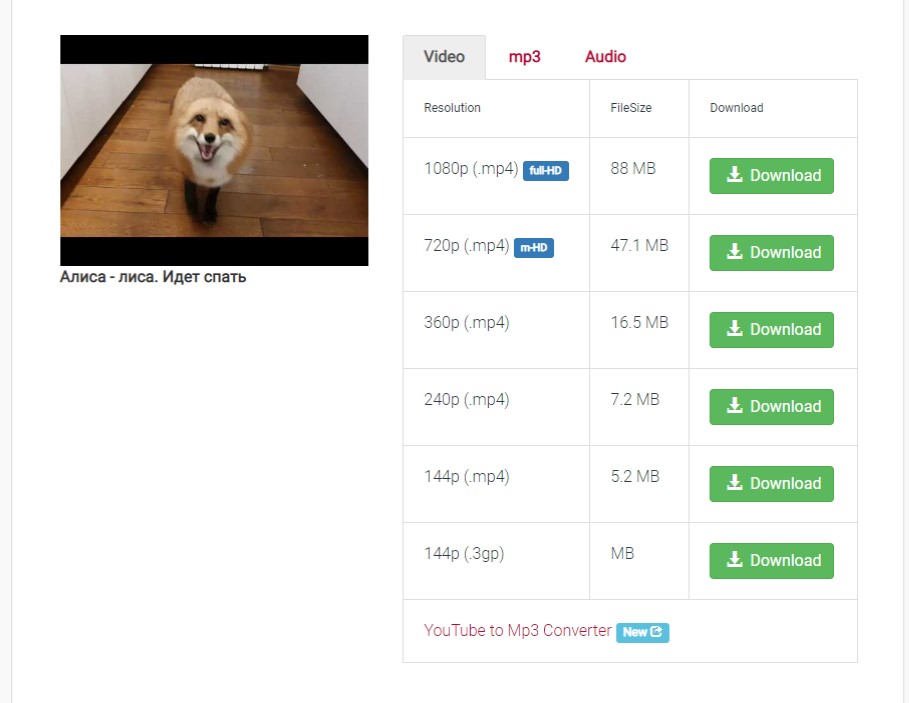Download the 720p m-HD mp4 video
This screenshot has width=909, height=703.
click(x=772, y=253)
